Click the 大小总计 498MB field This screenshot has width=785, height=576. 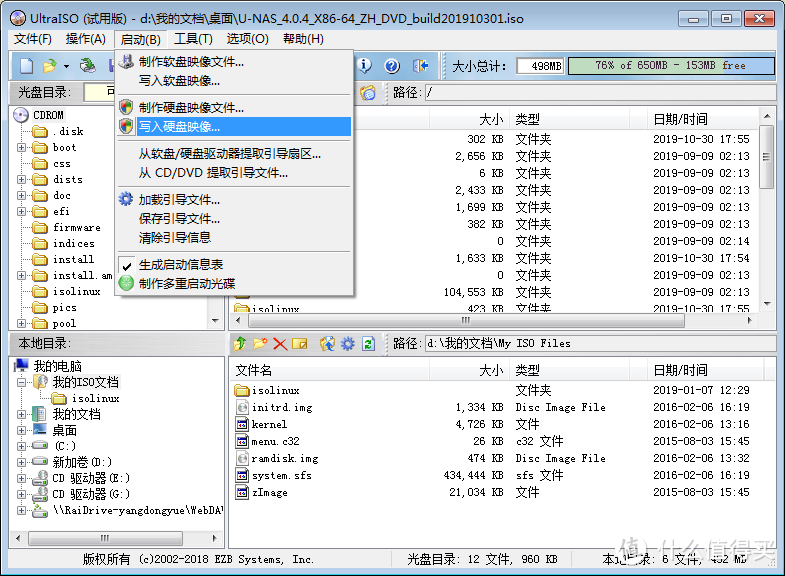540,66
